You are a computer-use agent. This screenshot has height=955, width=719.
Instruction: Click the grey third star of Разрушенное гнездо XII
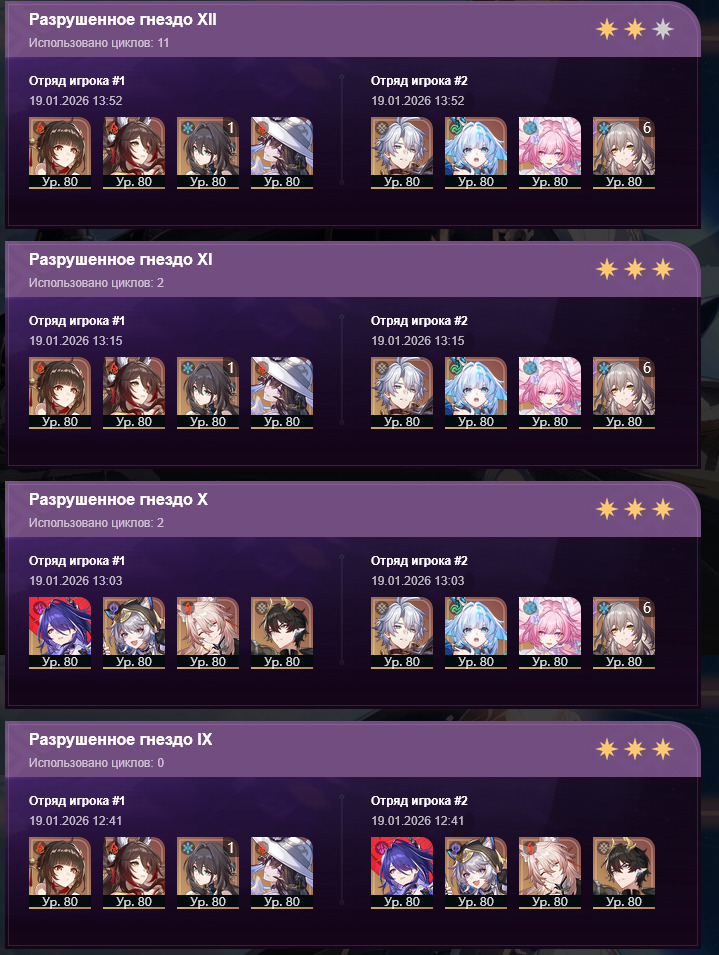(662, 29)
